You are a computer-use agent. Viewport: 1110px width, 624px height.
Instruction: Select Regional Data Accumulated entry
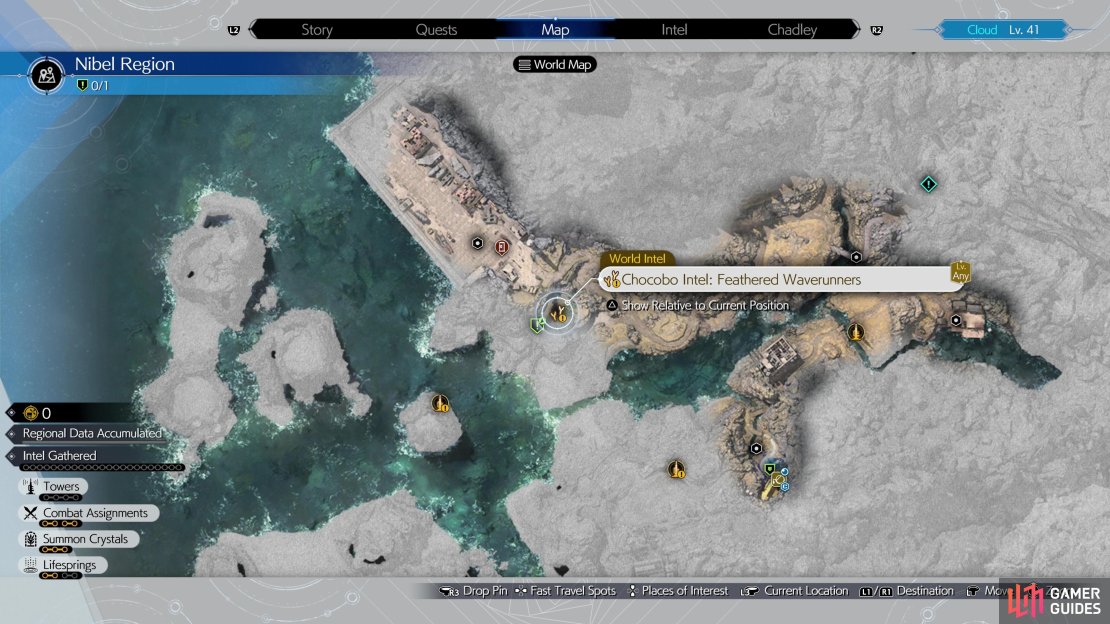91,433
